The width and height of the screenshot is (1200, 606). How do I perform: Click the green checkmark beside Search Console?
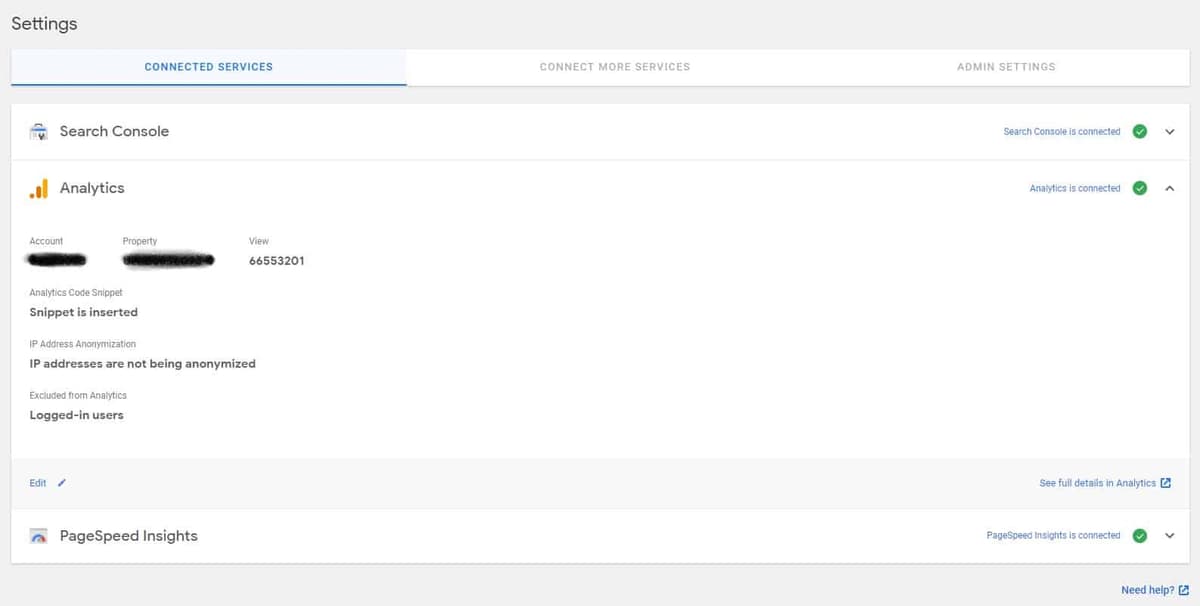(x=1140, y=131)
